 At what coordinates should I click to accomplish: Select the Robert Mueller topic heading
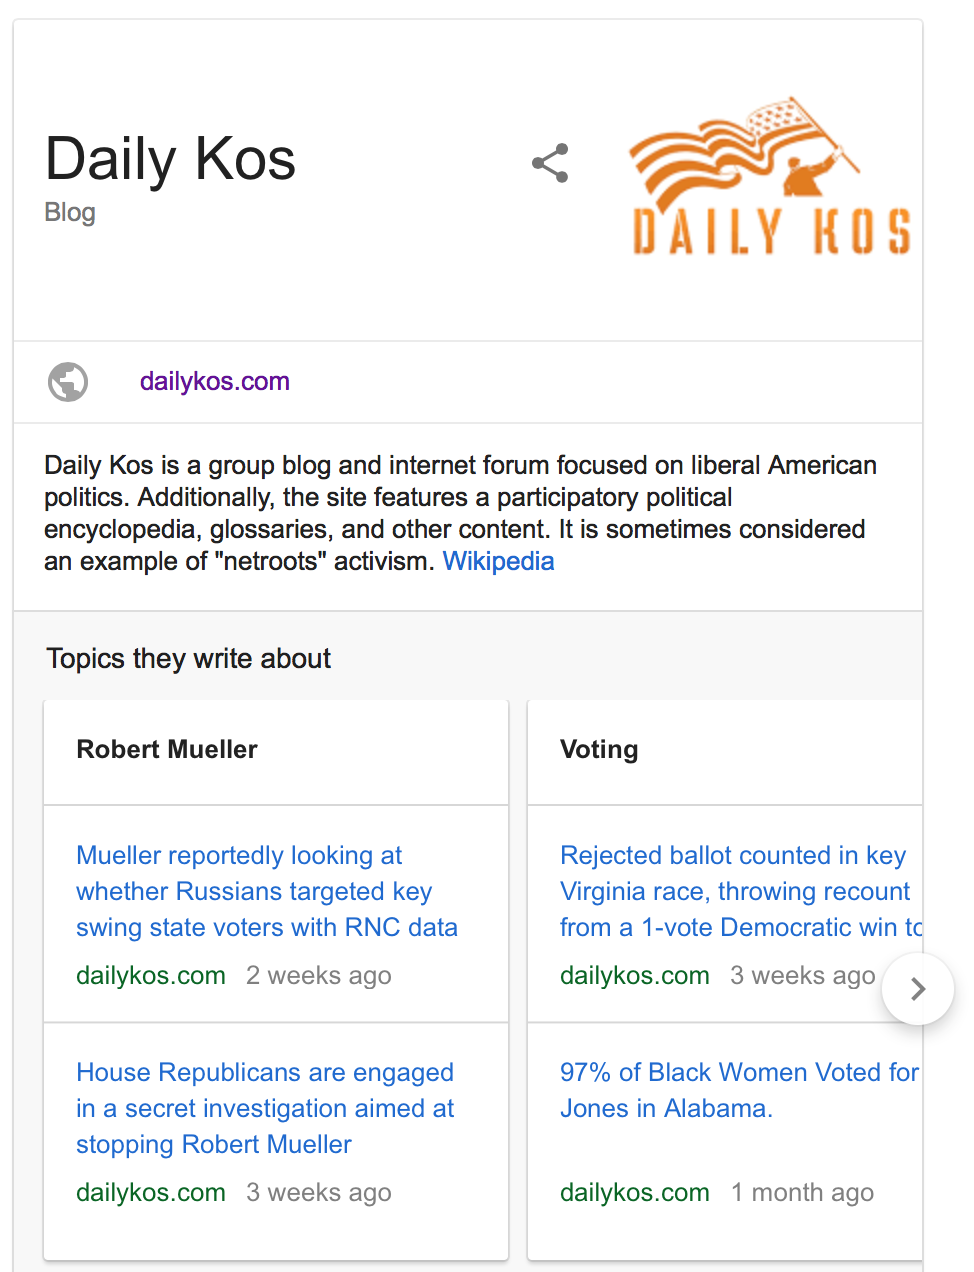click(167, 749)
